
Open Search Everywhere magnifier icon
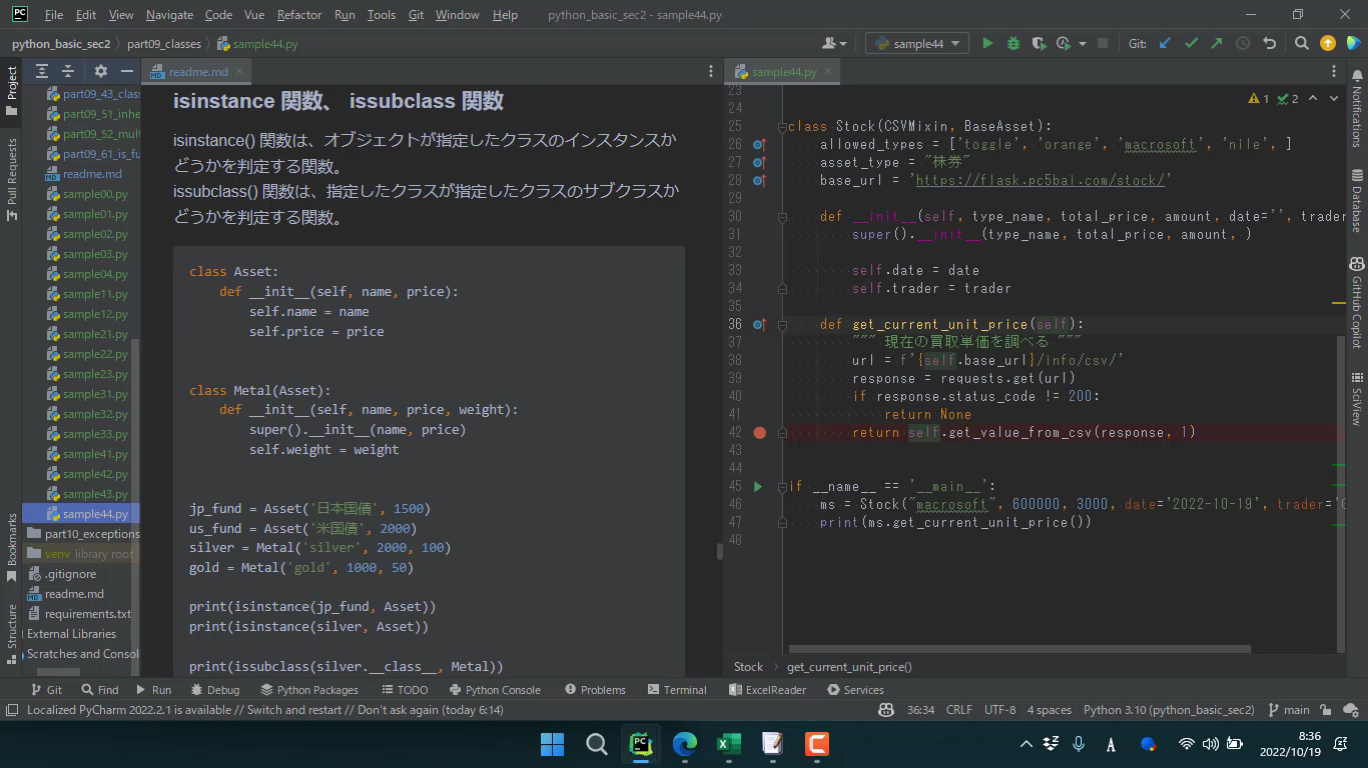point(1301,43)
